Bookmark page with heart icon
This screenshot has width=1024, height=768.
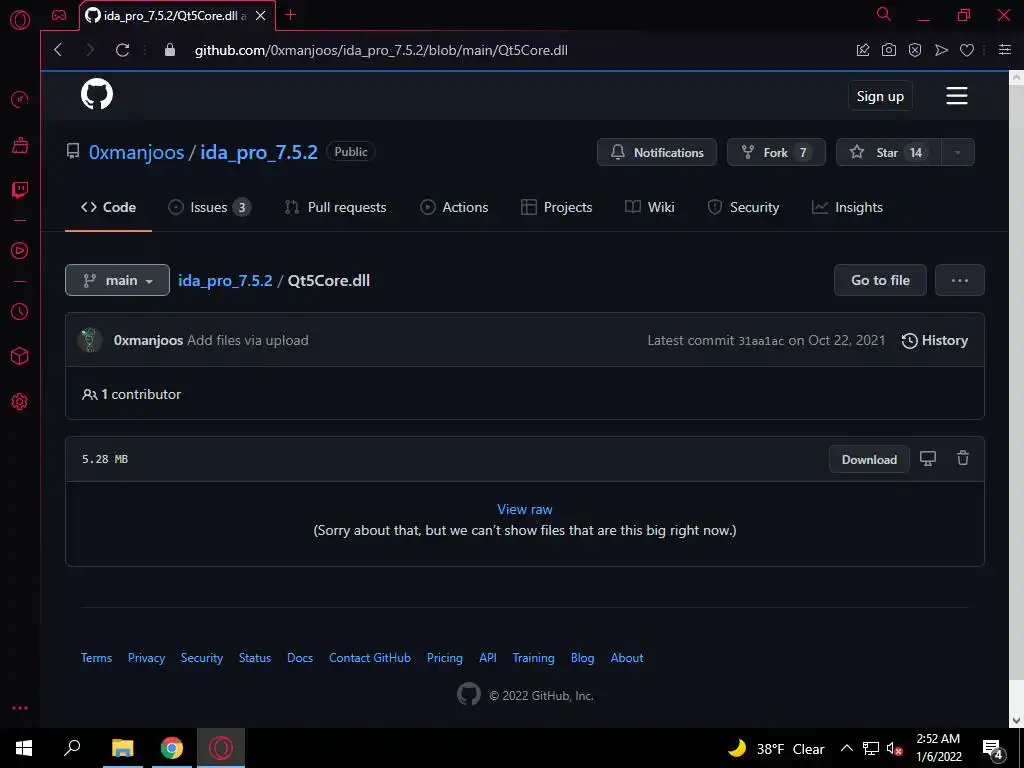click(x=967, y=50)
